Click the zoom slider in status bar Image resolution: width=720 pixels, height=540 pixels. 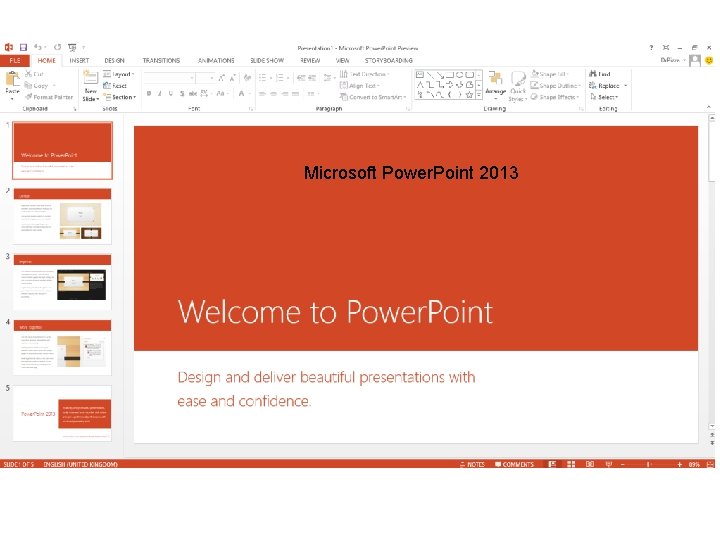click(649, 464)
